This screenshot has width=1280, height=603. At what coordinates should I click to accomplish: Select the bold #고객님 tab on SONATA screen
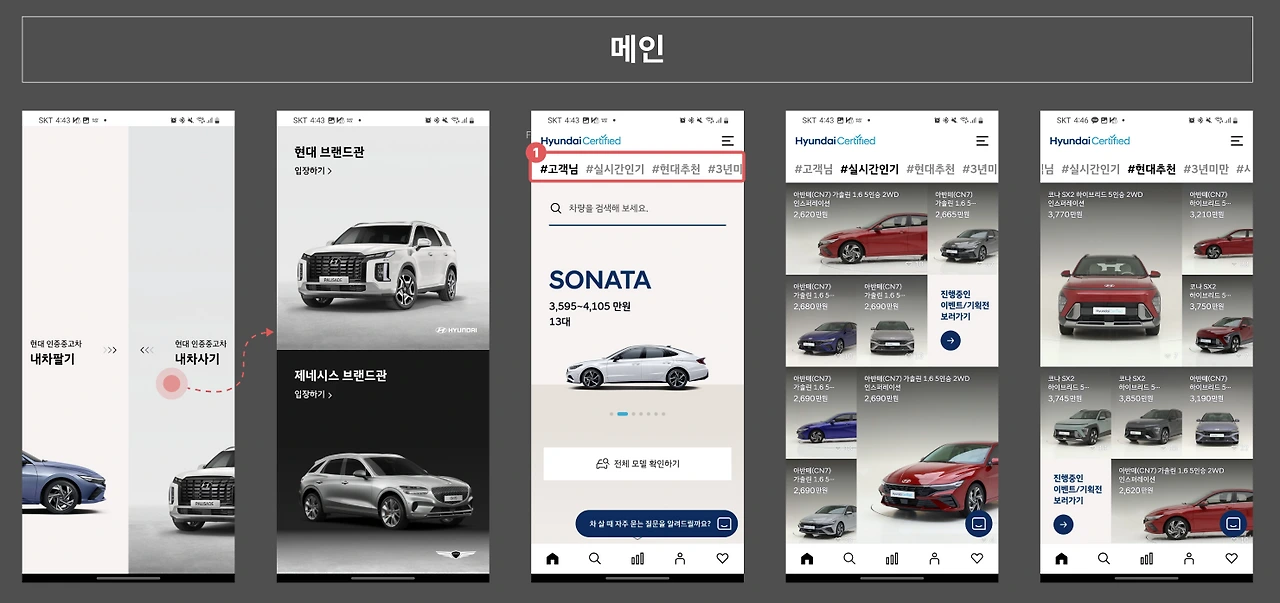pos(559,169)
